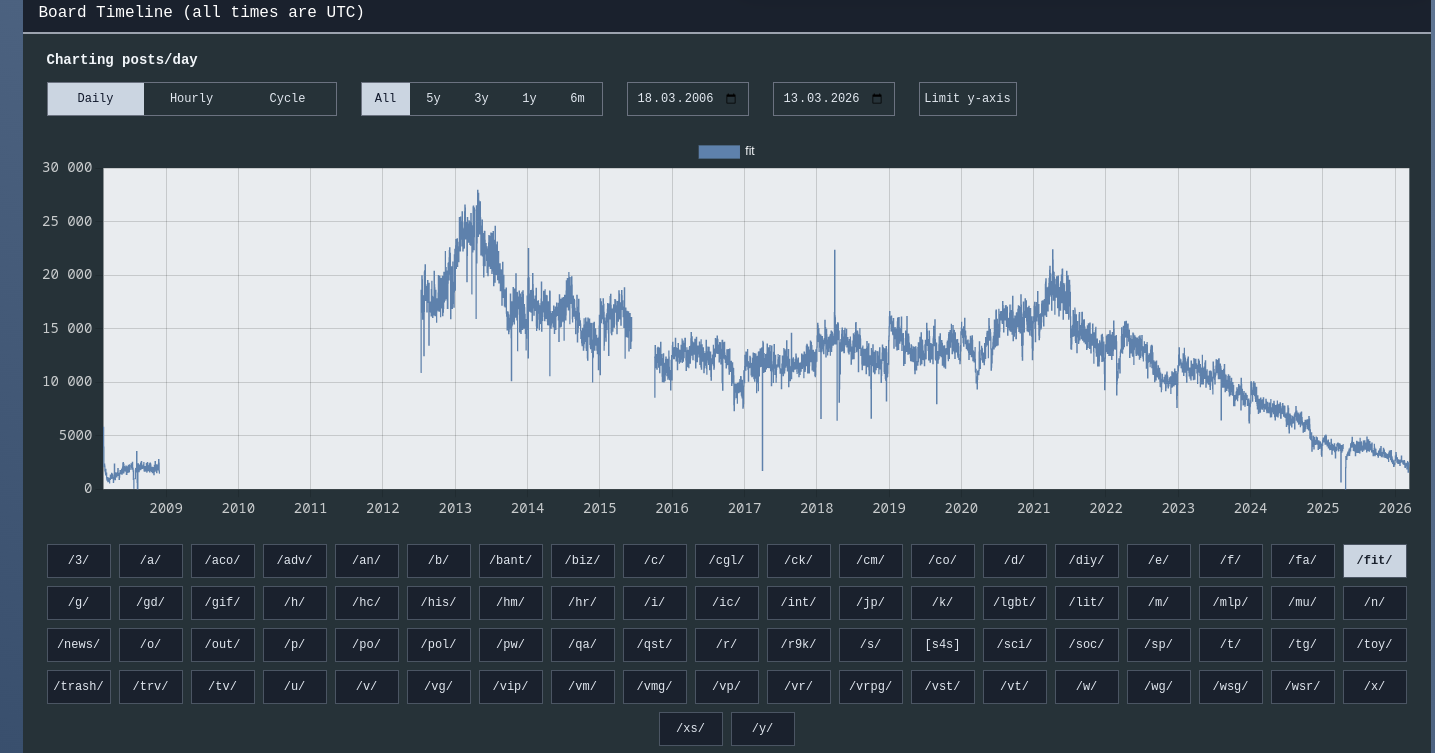Image resolution: width=1435 pixels, height=753 pixels.
Task: Load the /vst/ board chart
Action: [x=943, y=687]
